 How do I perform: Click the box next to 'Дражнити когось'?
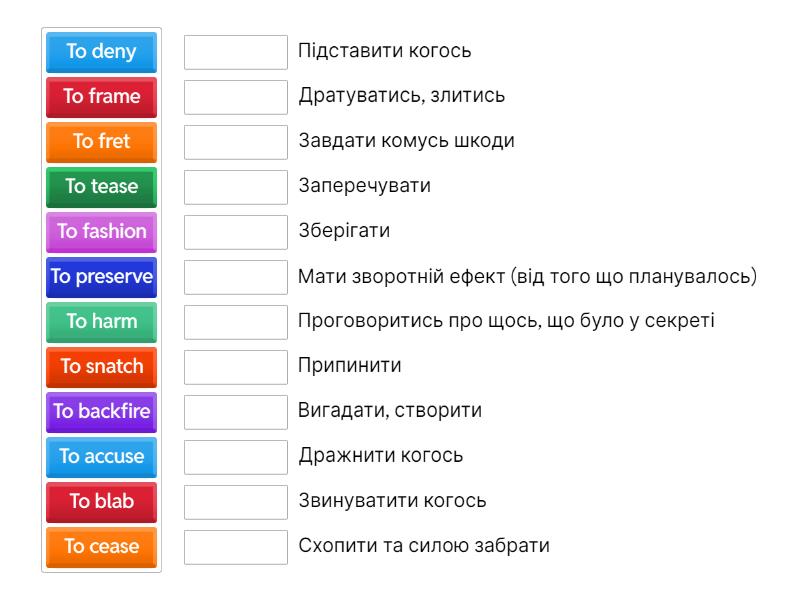(x=235, y=457)
